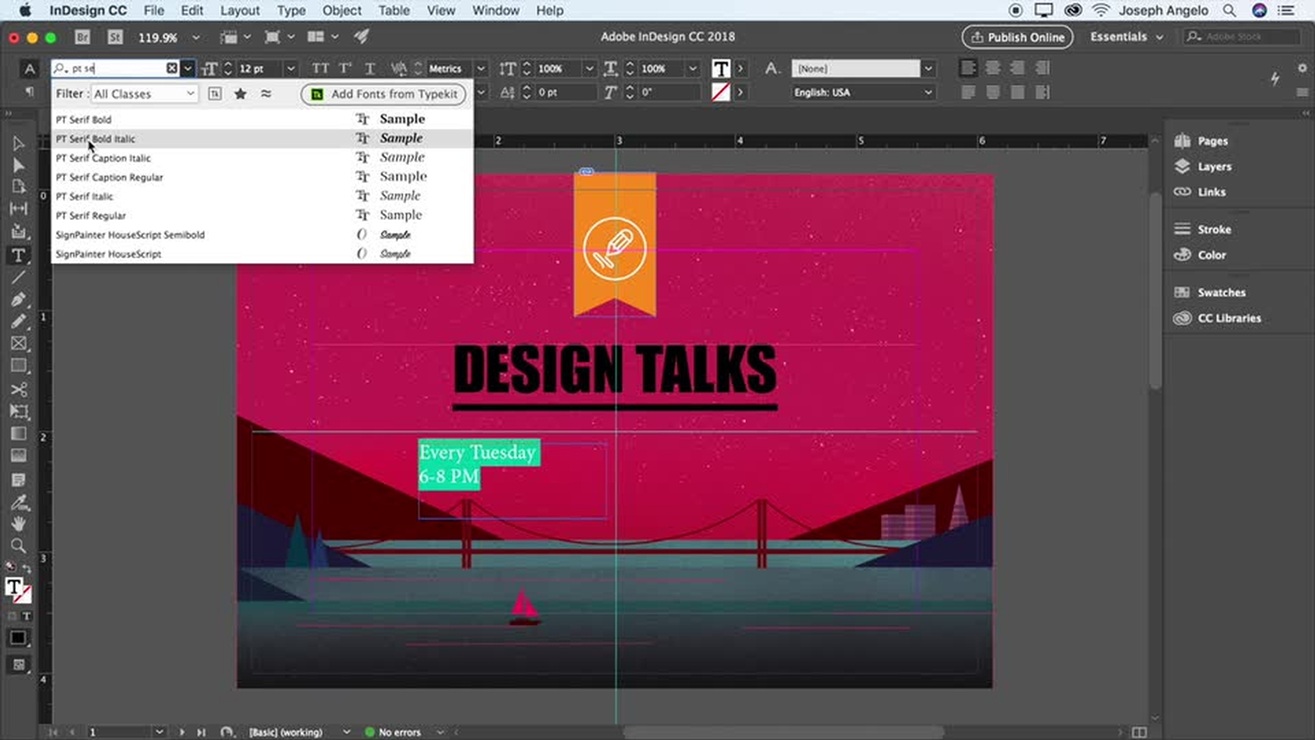Open the Swatches panel
This screenshot has width=1315, height=740.
[x=1221, y=292]
